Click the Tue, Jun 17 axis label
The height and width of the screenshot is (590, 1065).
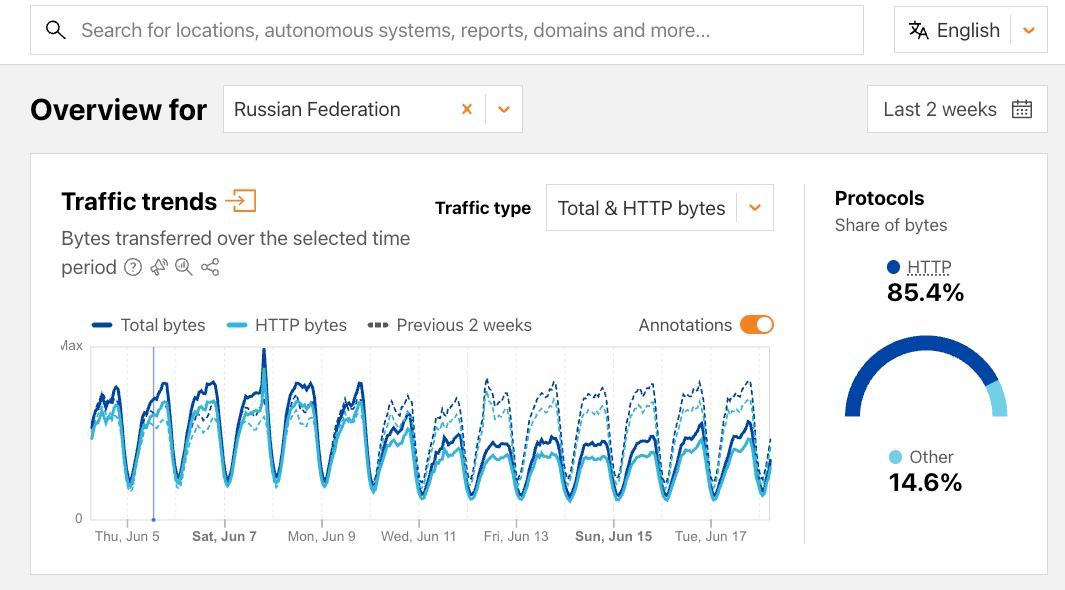(710, 536)
